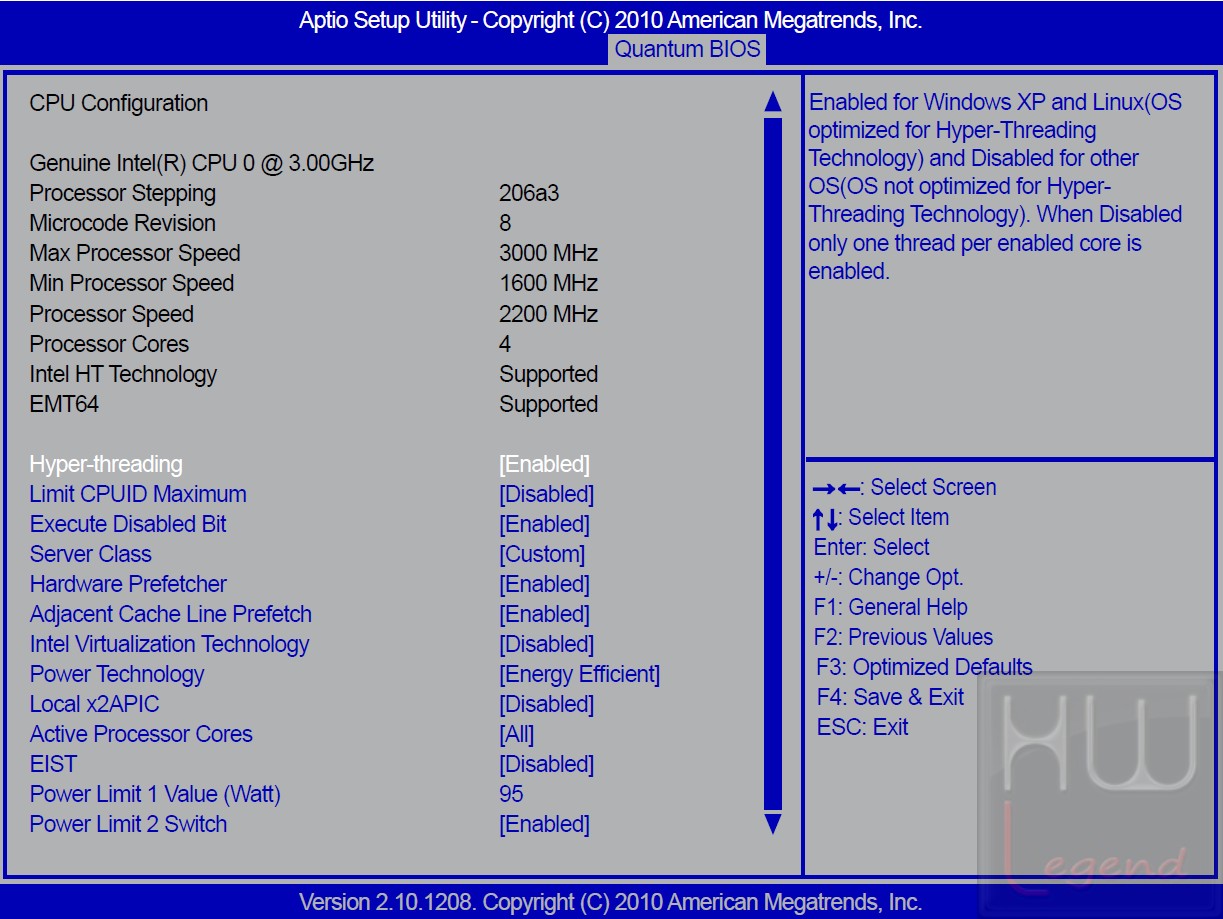Screen dimensions: 1223x919
Task: Select the Hardware Prefetcher setting label
Action: (x=128, y=584)
